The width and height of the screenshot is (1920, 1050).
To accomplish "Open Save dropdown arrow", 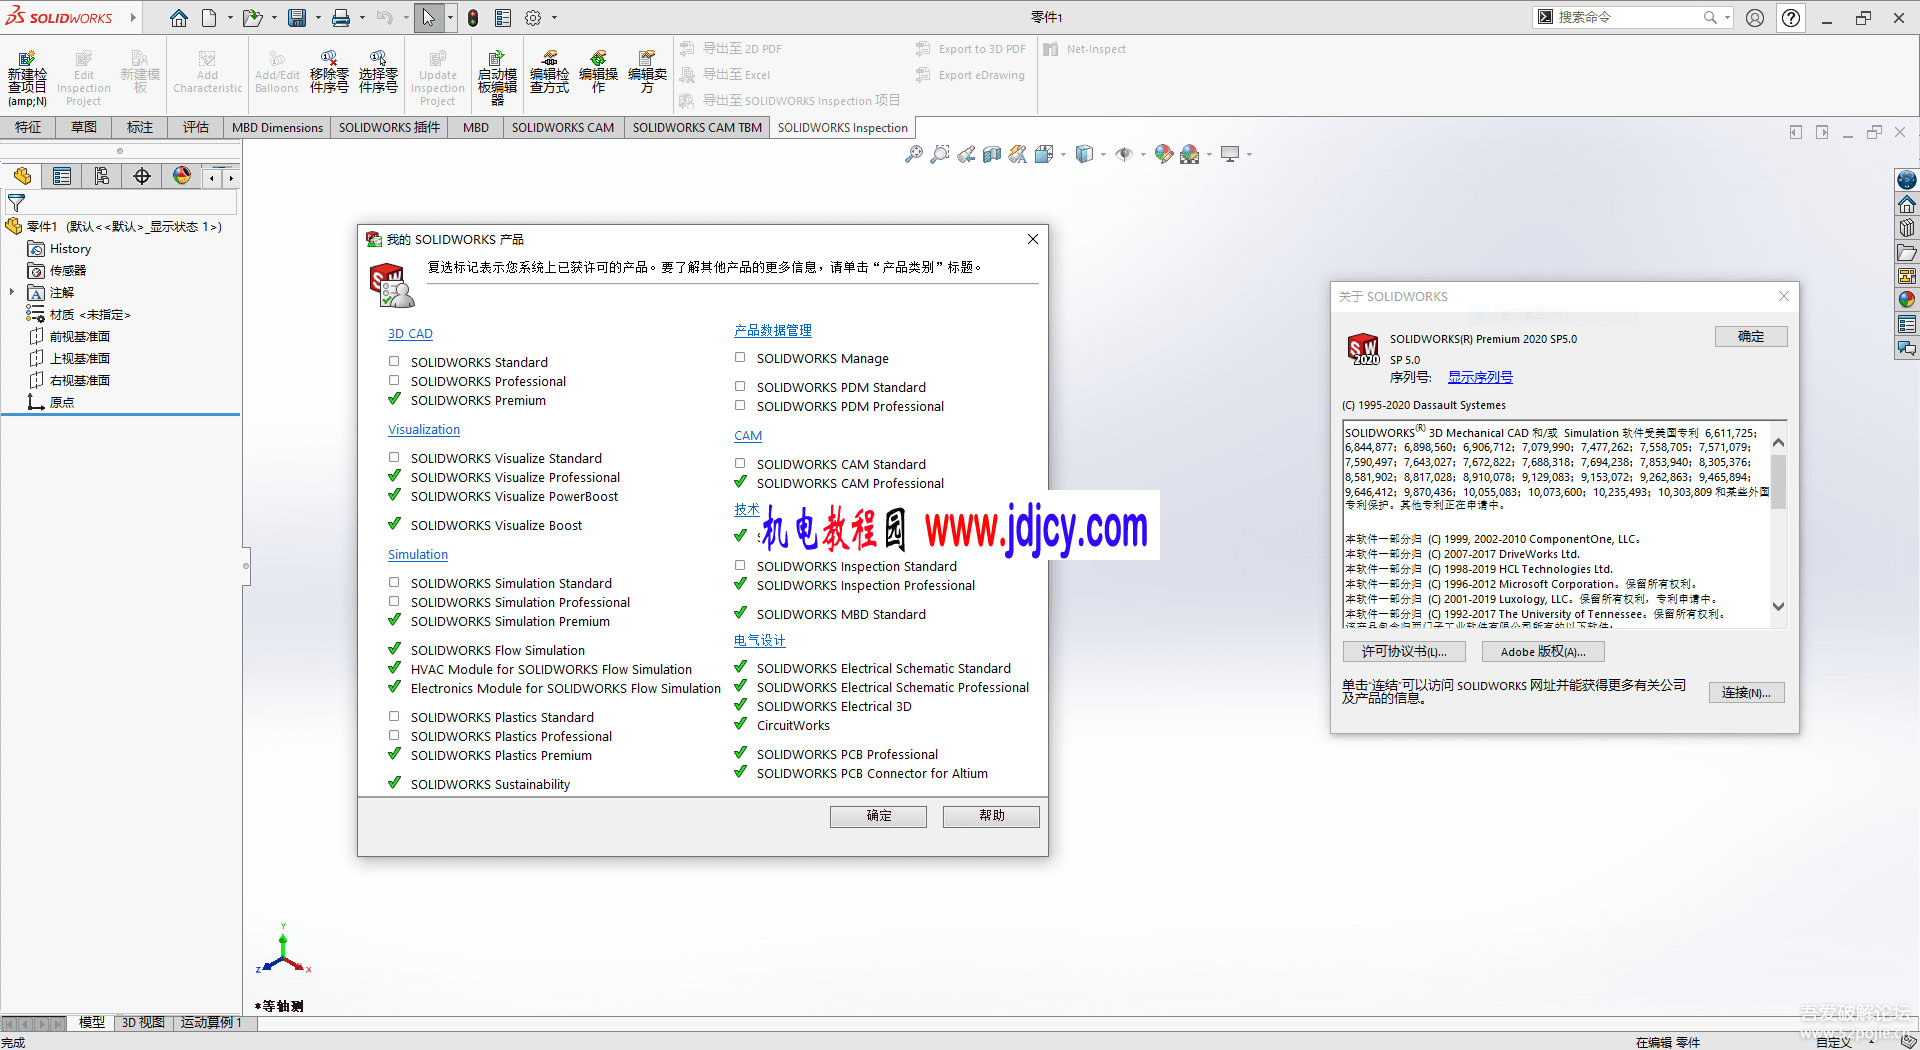I will 318,18.
